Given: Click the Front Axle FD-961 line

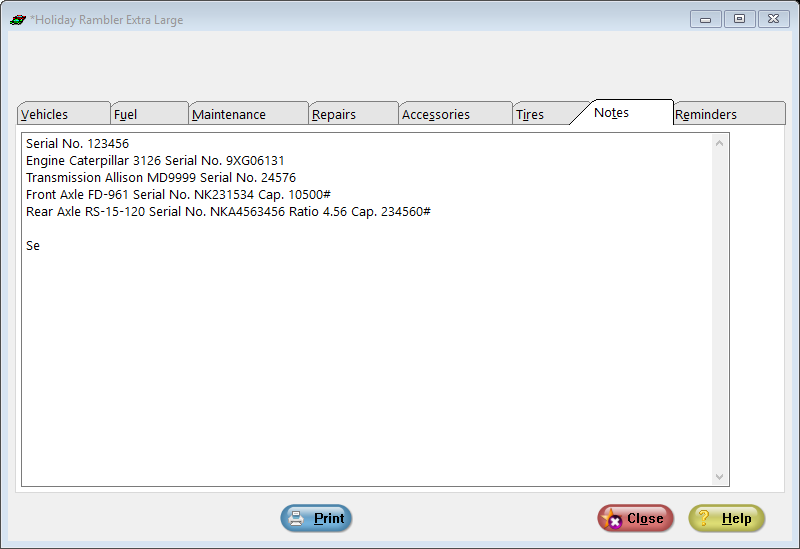Looking at the screenshot, I should tap(178, 194).
